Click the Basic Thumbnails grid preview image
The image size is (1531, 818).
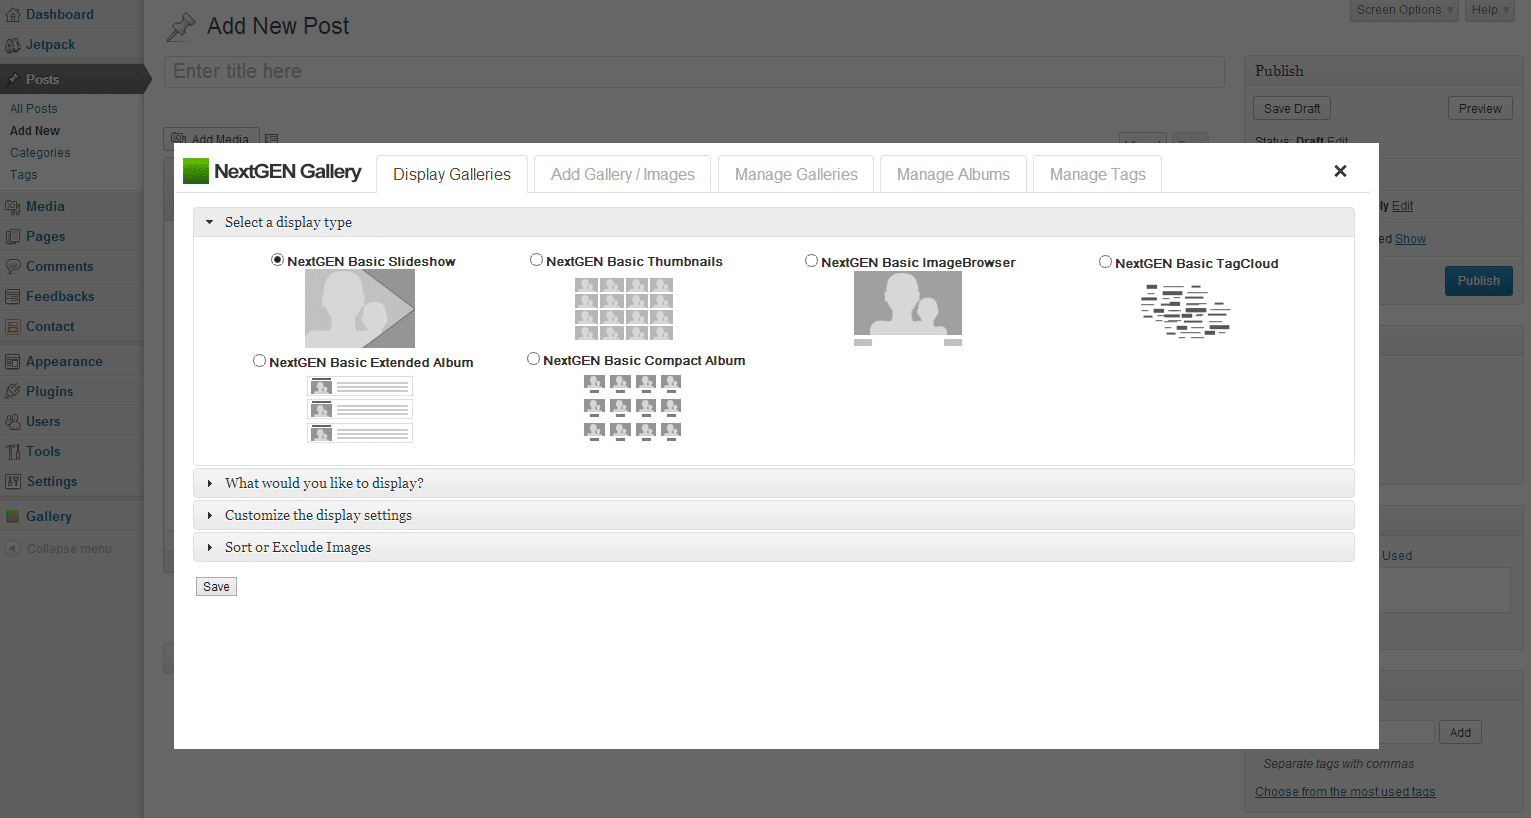pos(624,309)
